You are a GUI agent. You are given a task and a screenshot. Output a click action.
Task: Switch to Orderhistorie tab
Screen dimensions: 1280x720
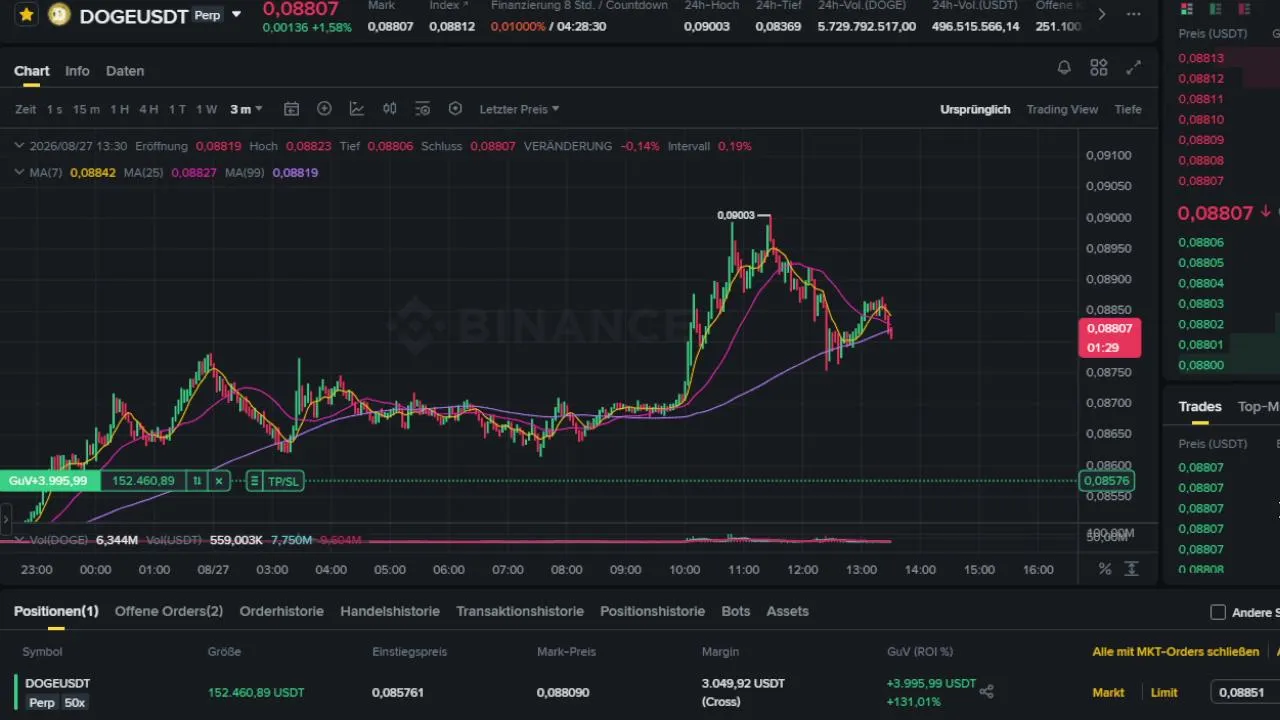click(282, 611)
